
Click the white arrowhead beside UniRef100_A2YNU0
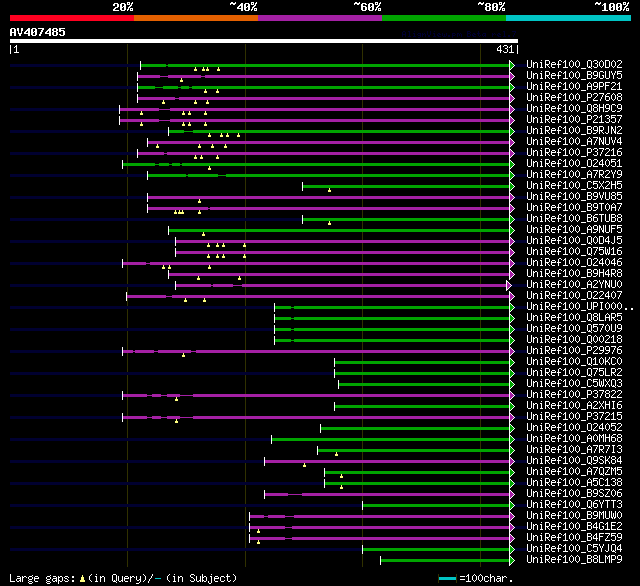tap(509, 285)
